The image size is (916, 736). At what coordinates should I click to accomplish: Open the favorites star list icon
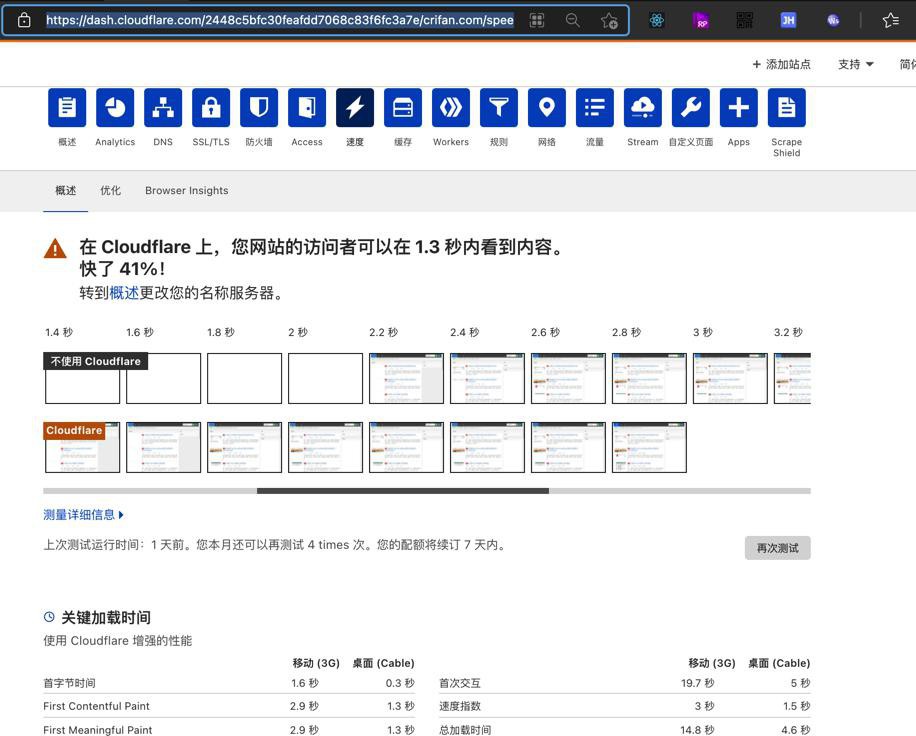890,20
